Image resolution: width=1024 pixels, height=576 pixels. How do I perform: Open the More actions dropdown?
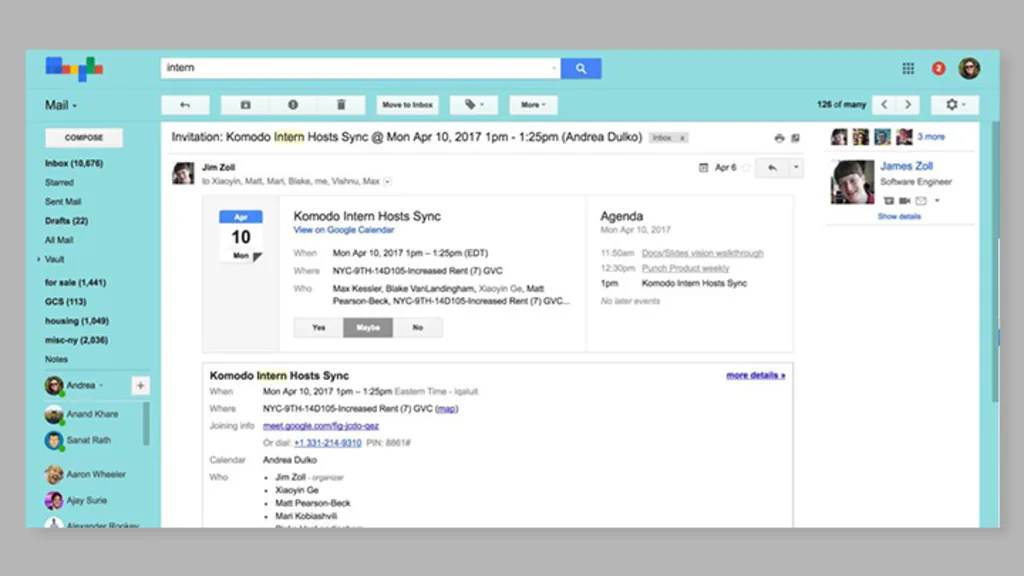533,104
